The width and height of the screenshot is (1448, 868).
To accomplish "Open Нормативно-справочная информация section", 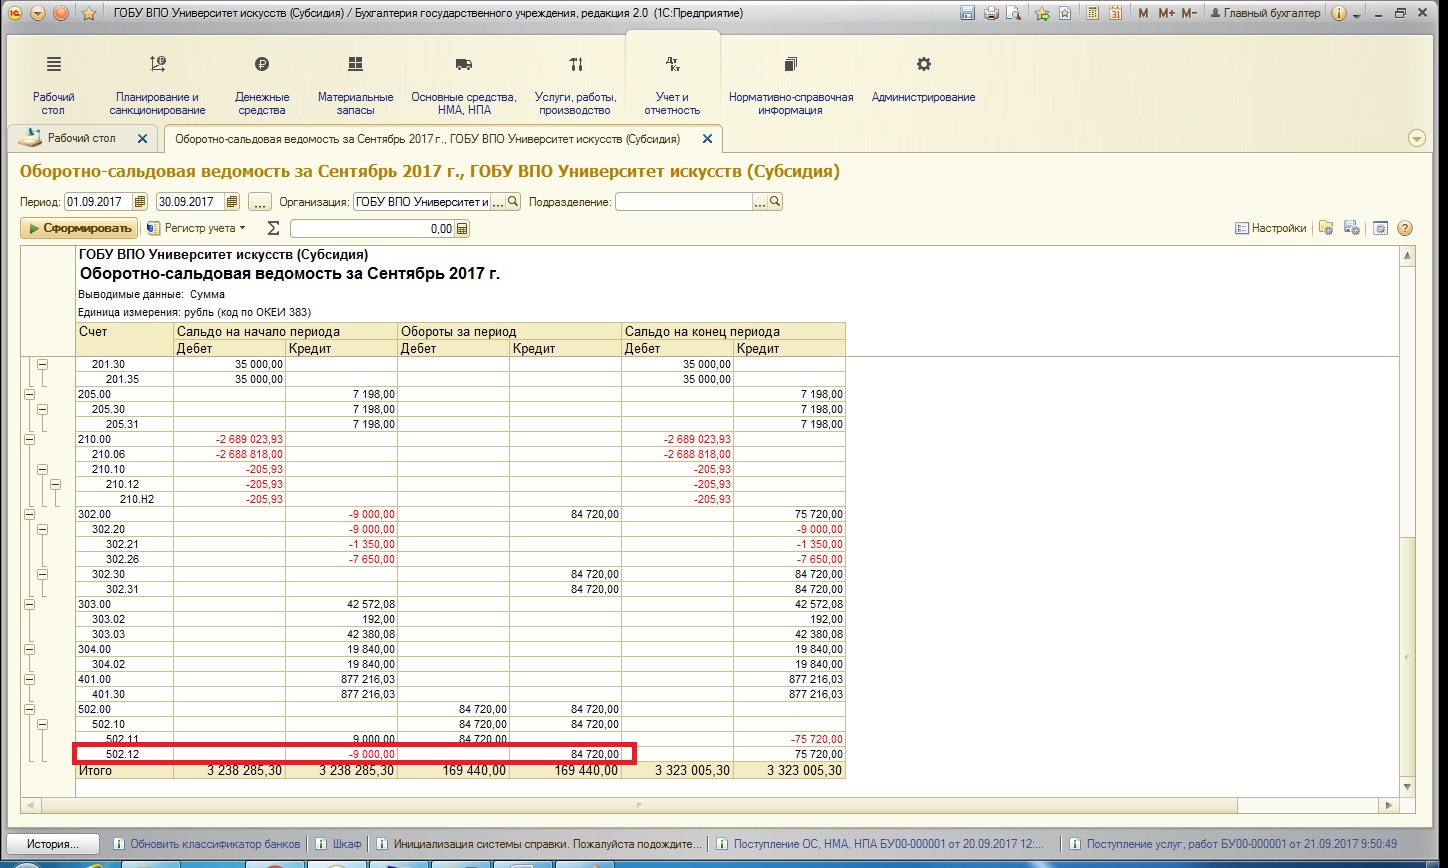I will [x=791, y=86].
